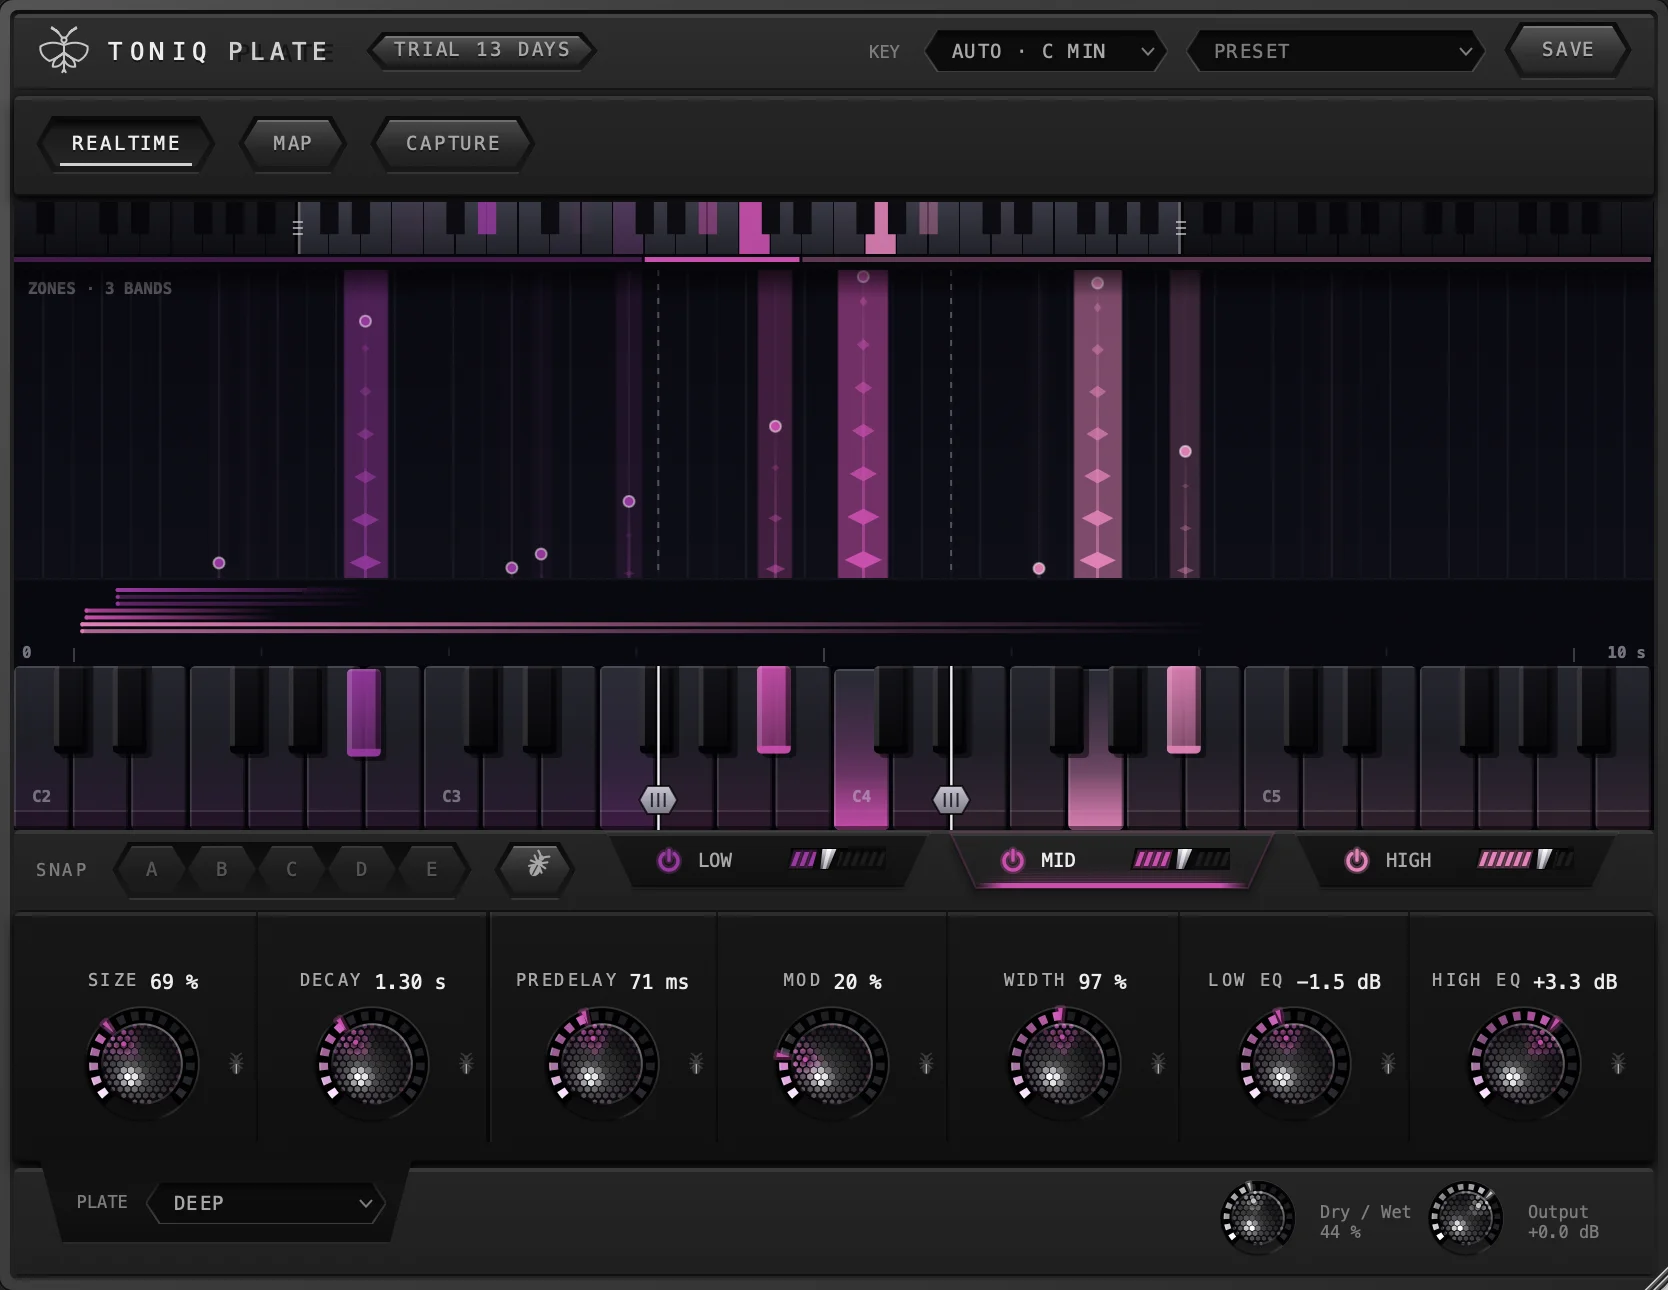1668x1290 pixels.
Task: Select the LOW band tab label
Action: pyautogui.click(x=715, y=860)
